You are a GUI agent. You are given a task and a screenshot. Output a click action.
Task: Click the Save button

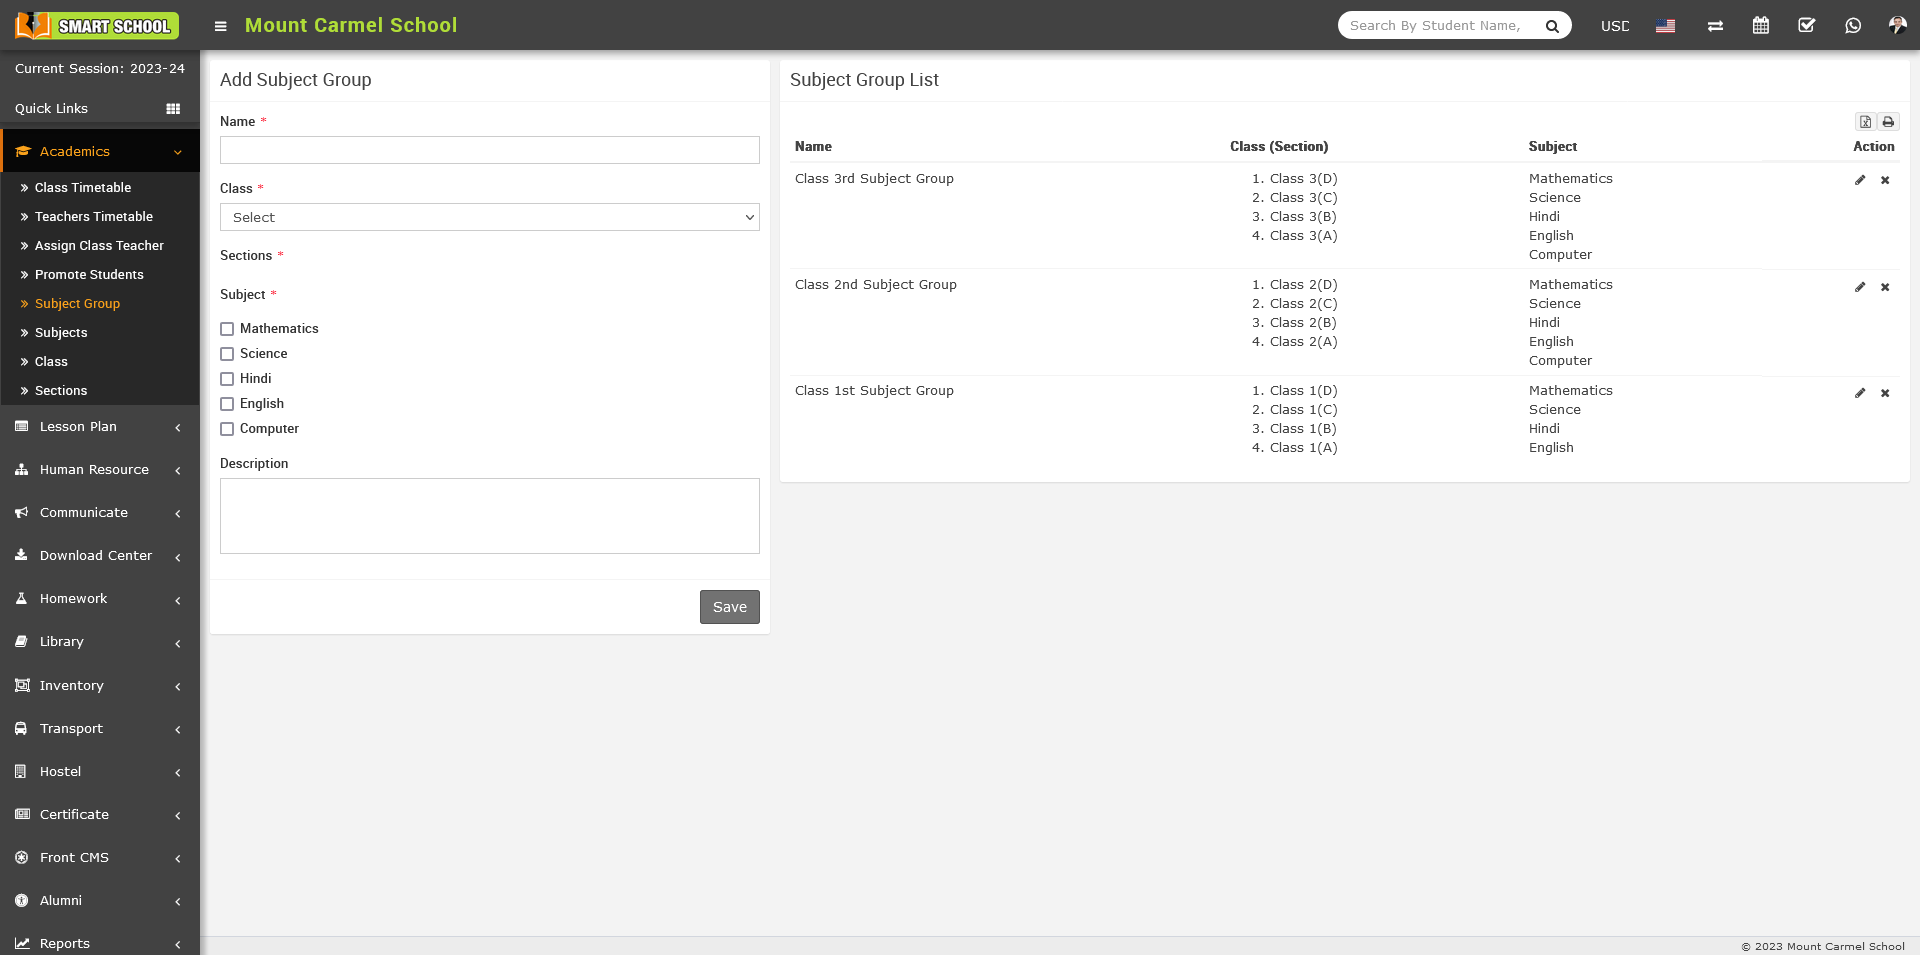click(729, 607)
